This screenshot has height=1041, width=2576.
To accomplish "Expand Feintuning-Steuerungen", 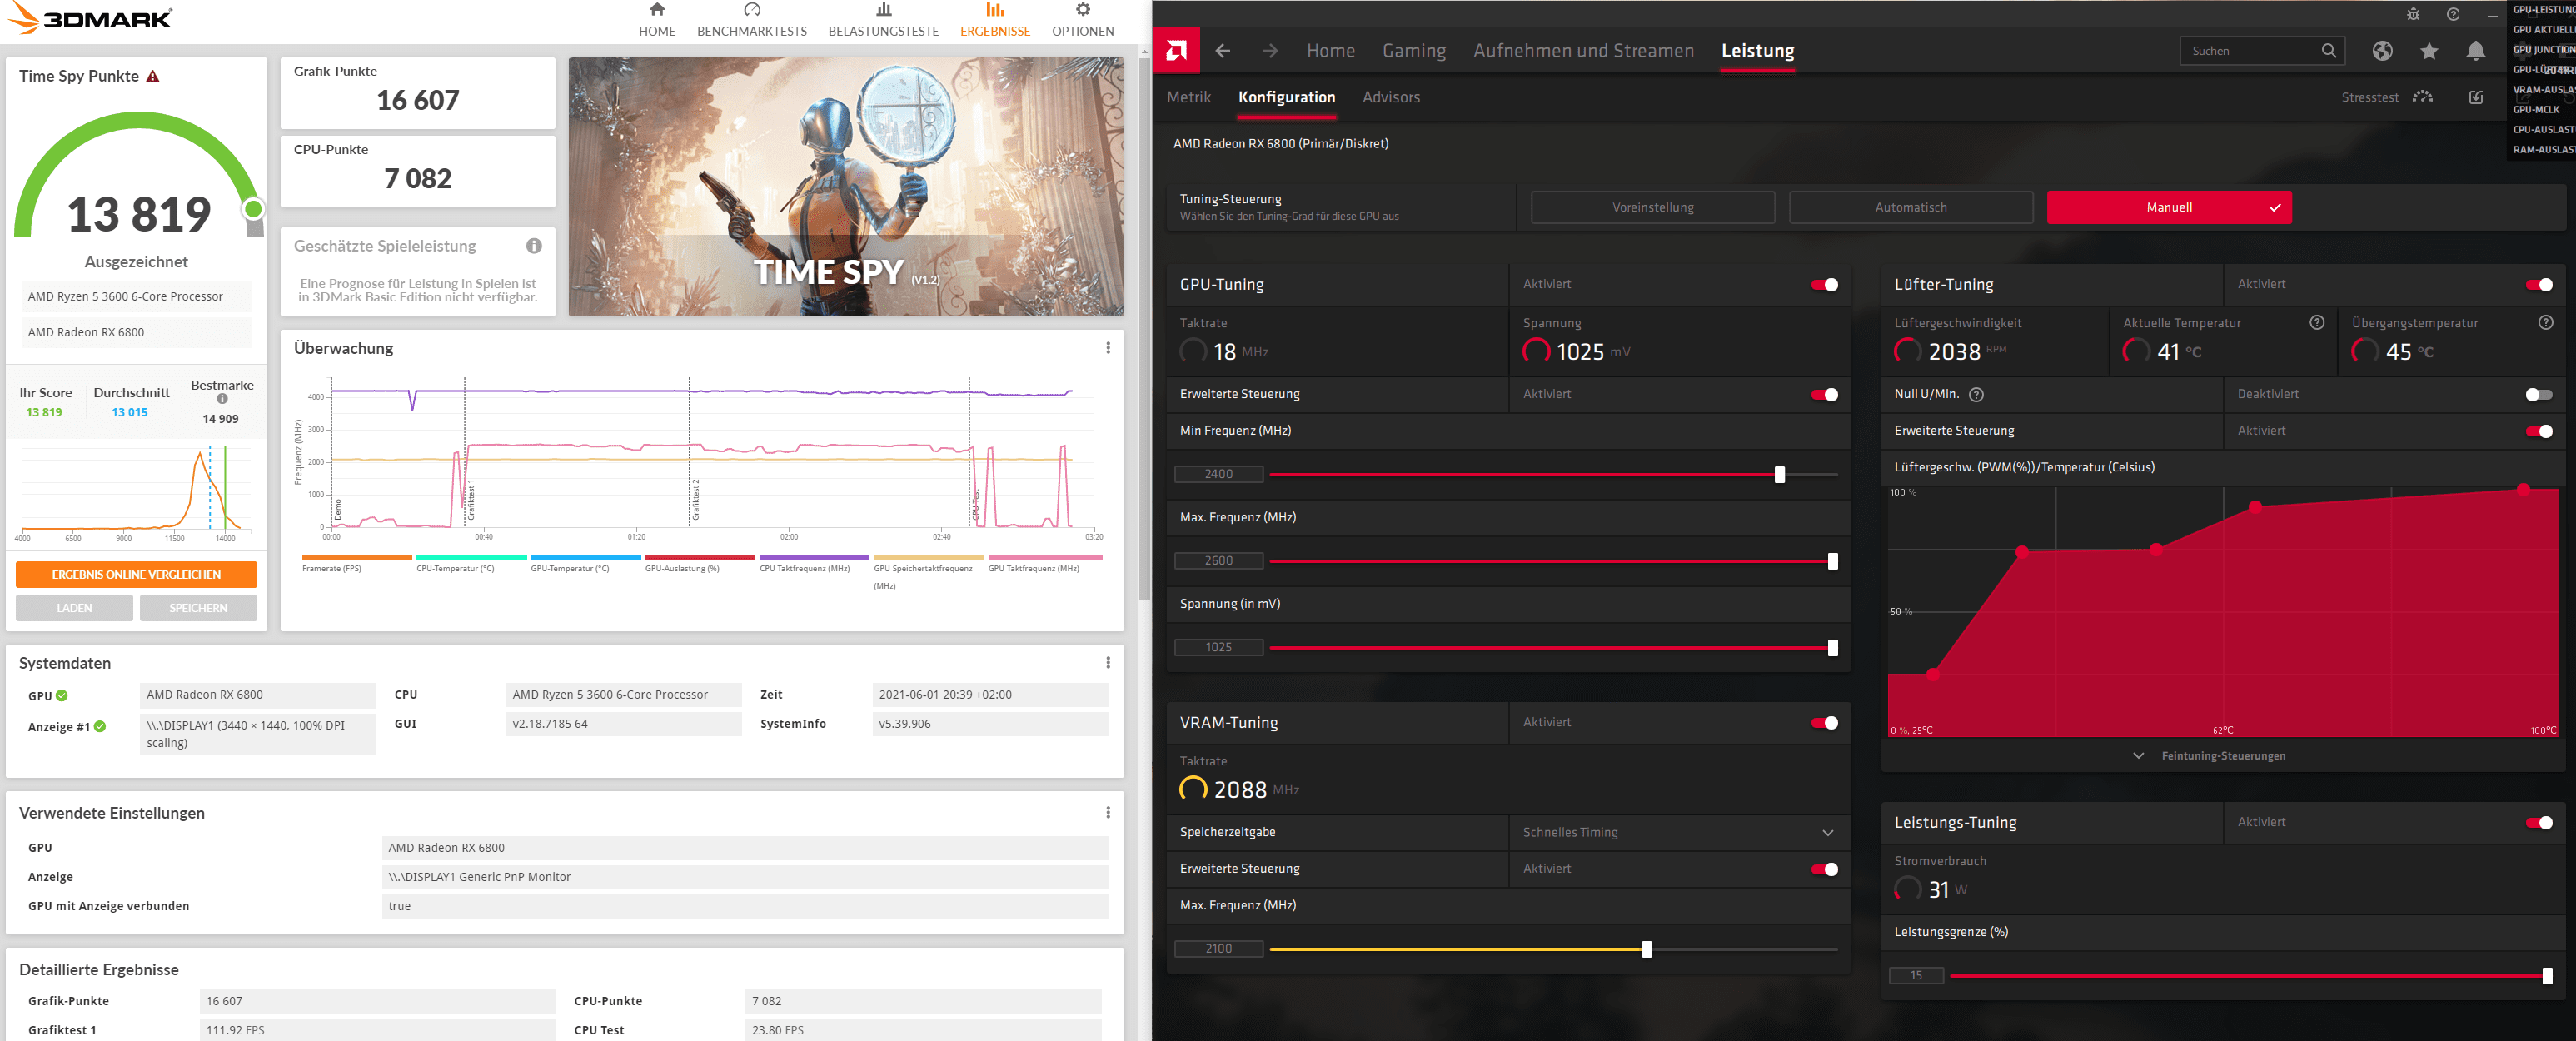I will (x=2210, y=756).
